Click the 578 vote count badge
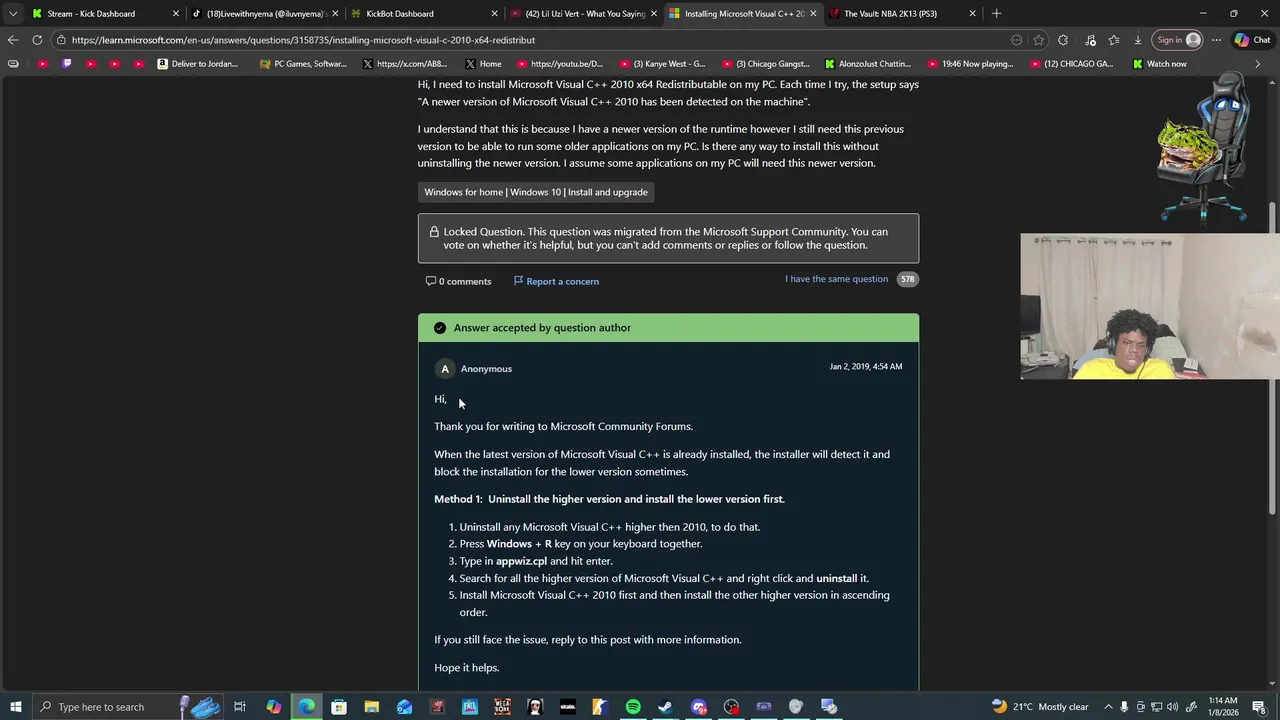Image resolution: width=1280 pixels, height=720 pixels. click(x=907, y=279)
